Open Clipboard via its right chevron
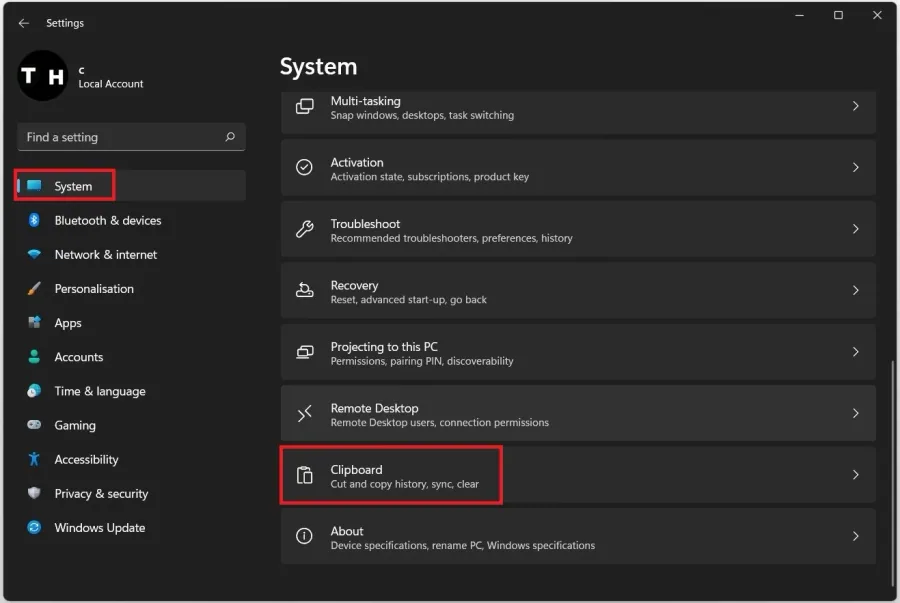 tap(855, 474)
